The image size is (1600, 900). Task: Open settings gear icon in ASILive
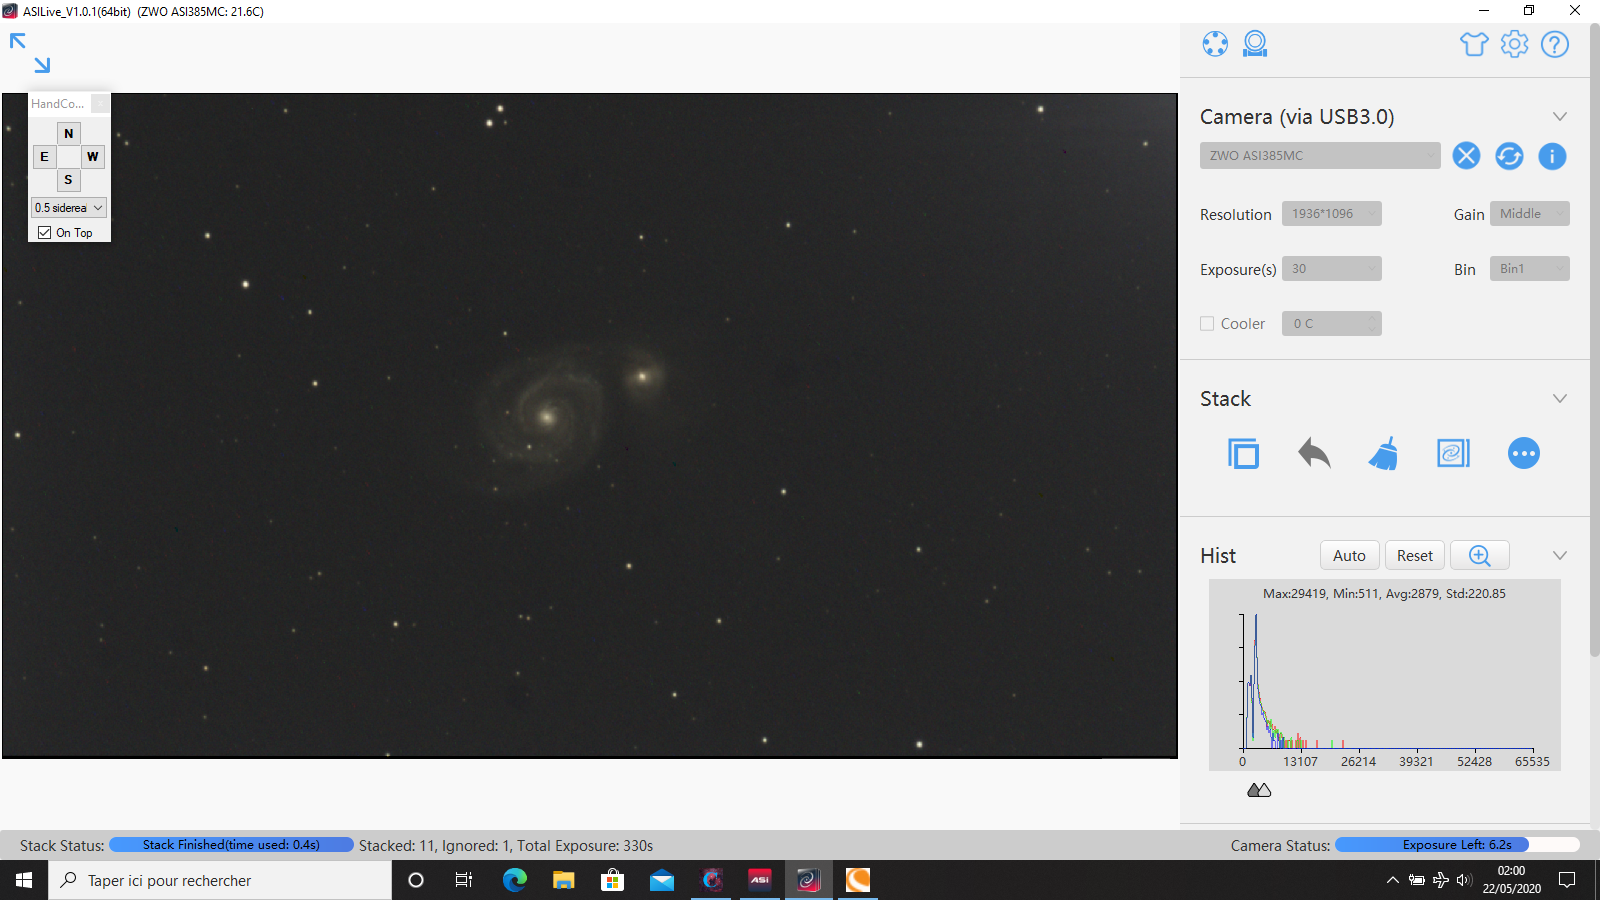point(1515,44)
